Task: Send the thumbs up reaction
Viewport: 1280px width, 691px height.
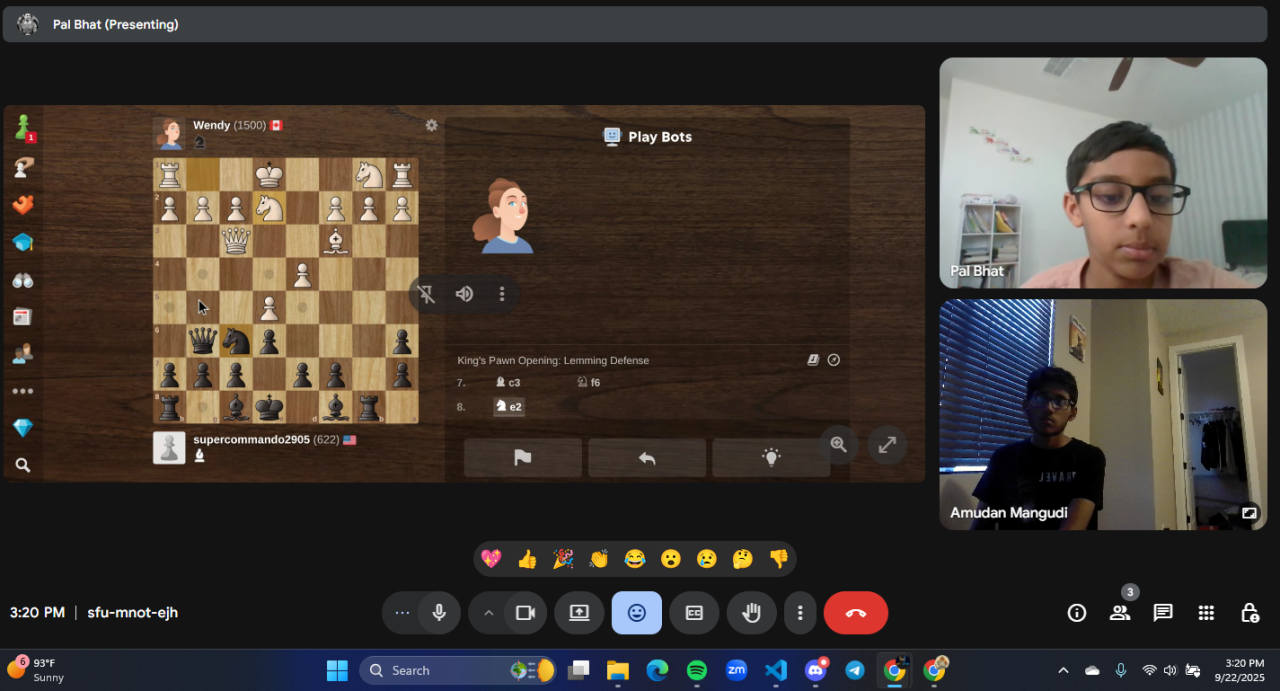Action: 527,559
